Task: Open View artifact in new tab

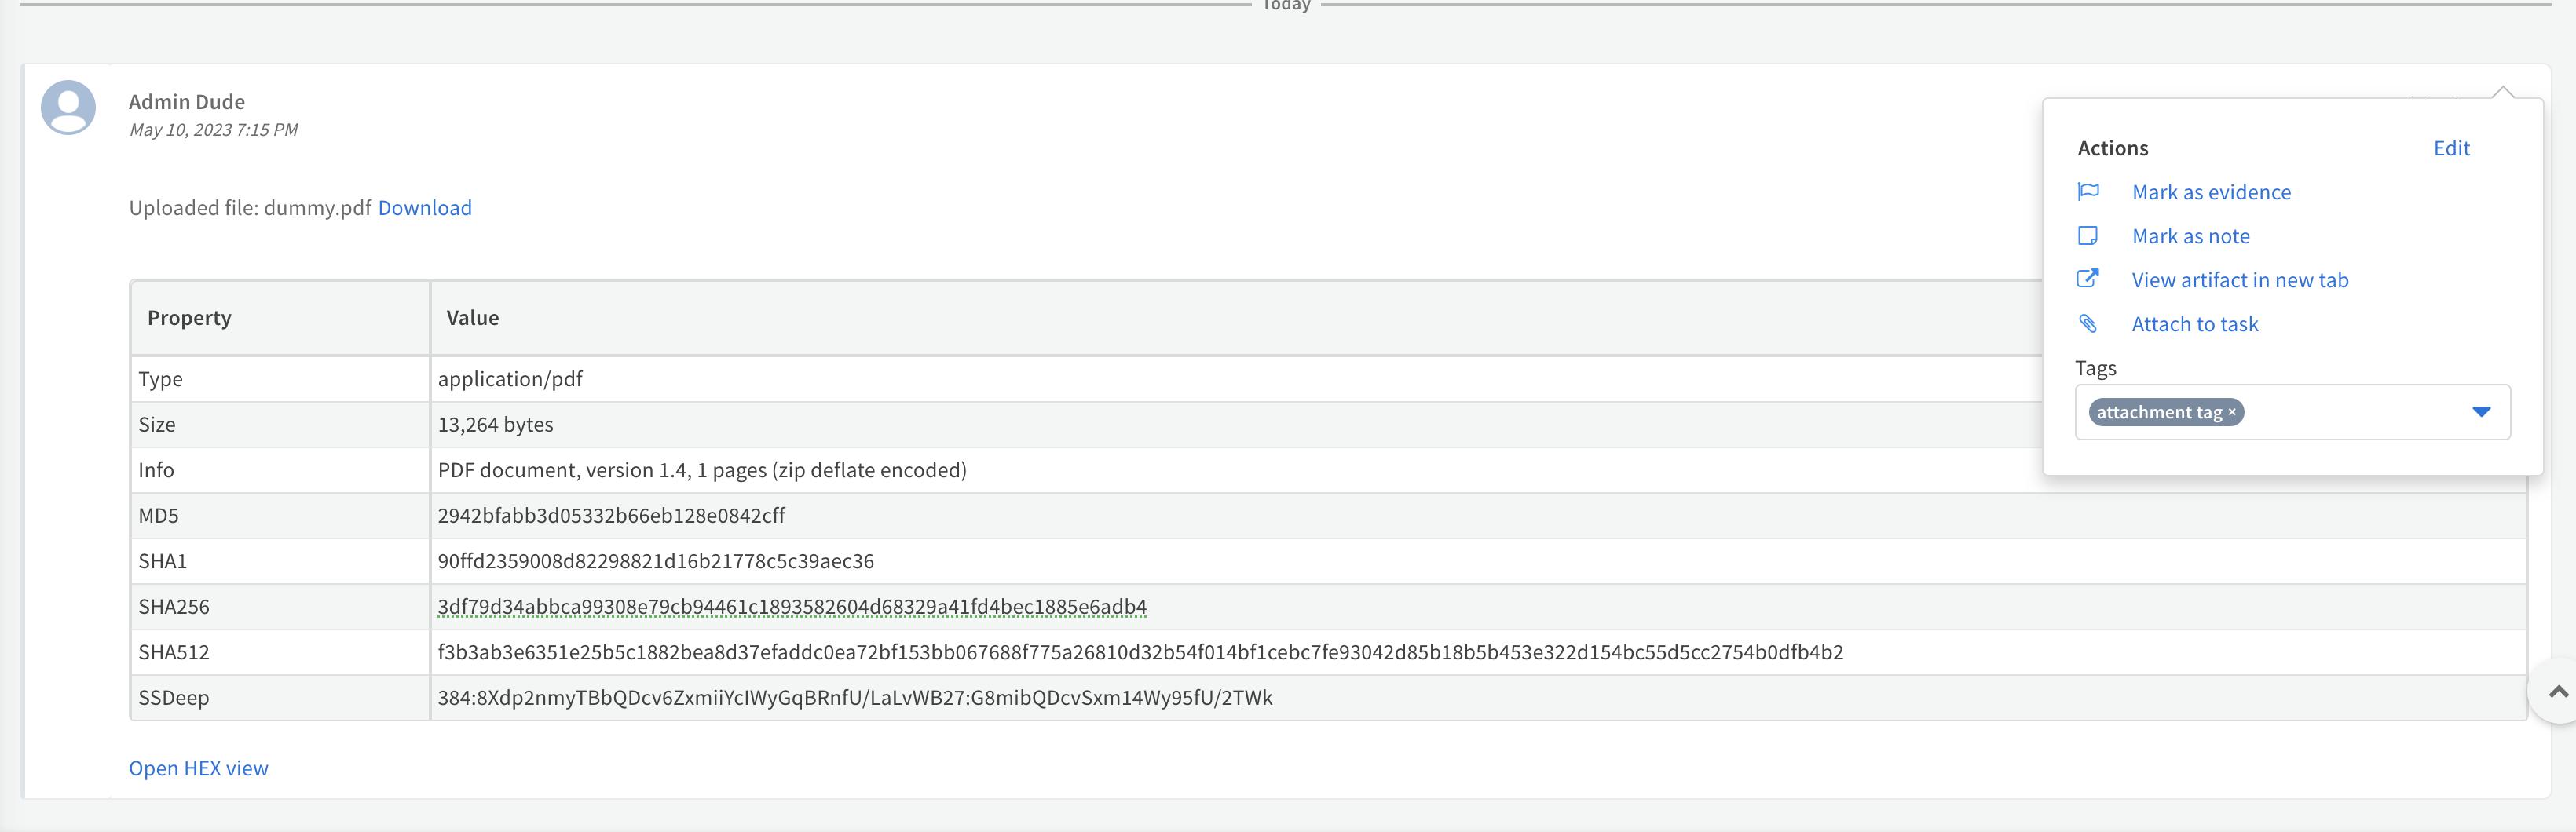Action: point(2240,279)
